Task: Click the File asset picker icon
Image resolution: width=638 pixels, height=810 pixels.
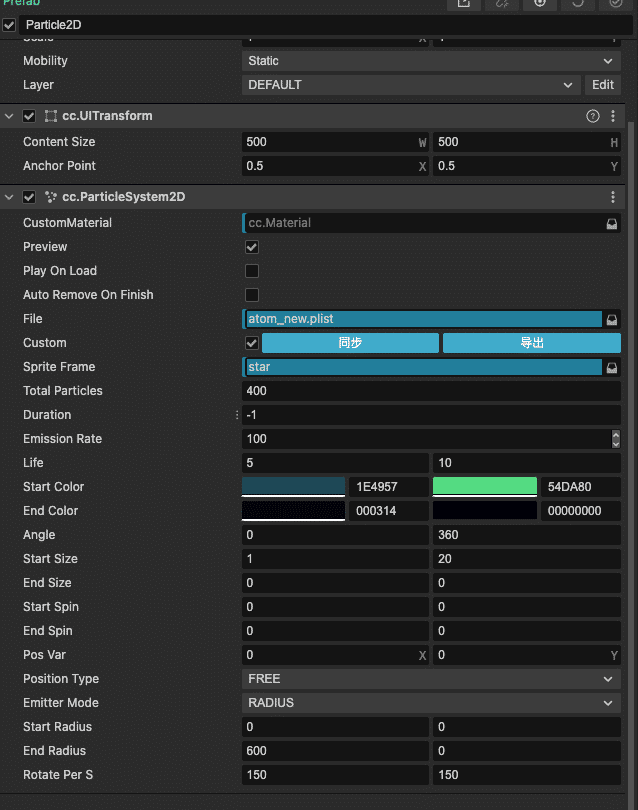Action: tap(612, 320)
